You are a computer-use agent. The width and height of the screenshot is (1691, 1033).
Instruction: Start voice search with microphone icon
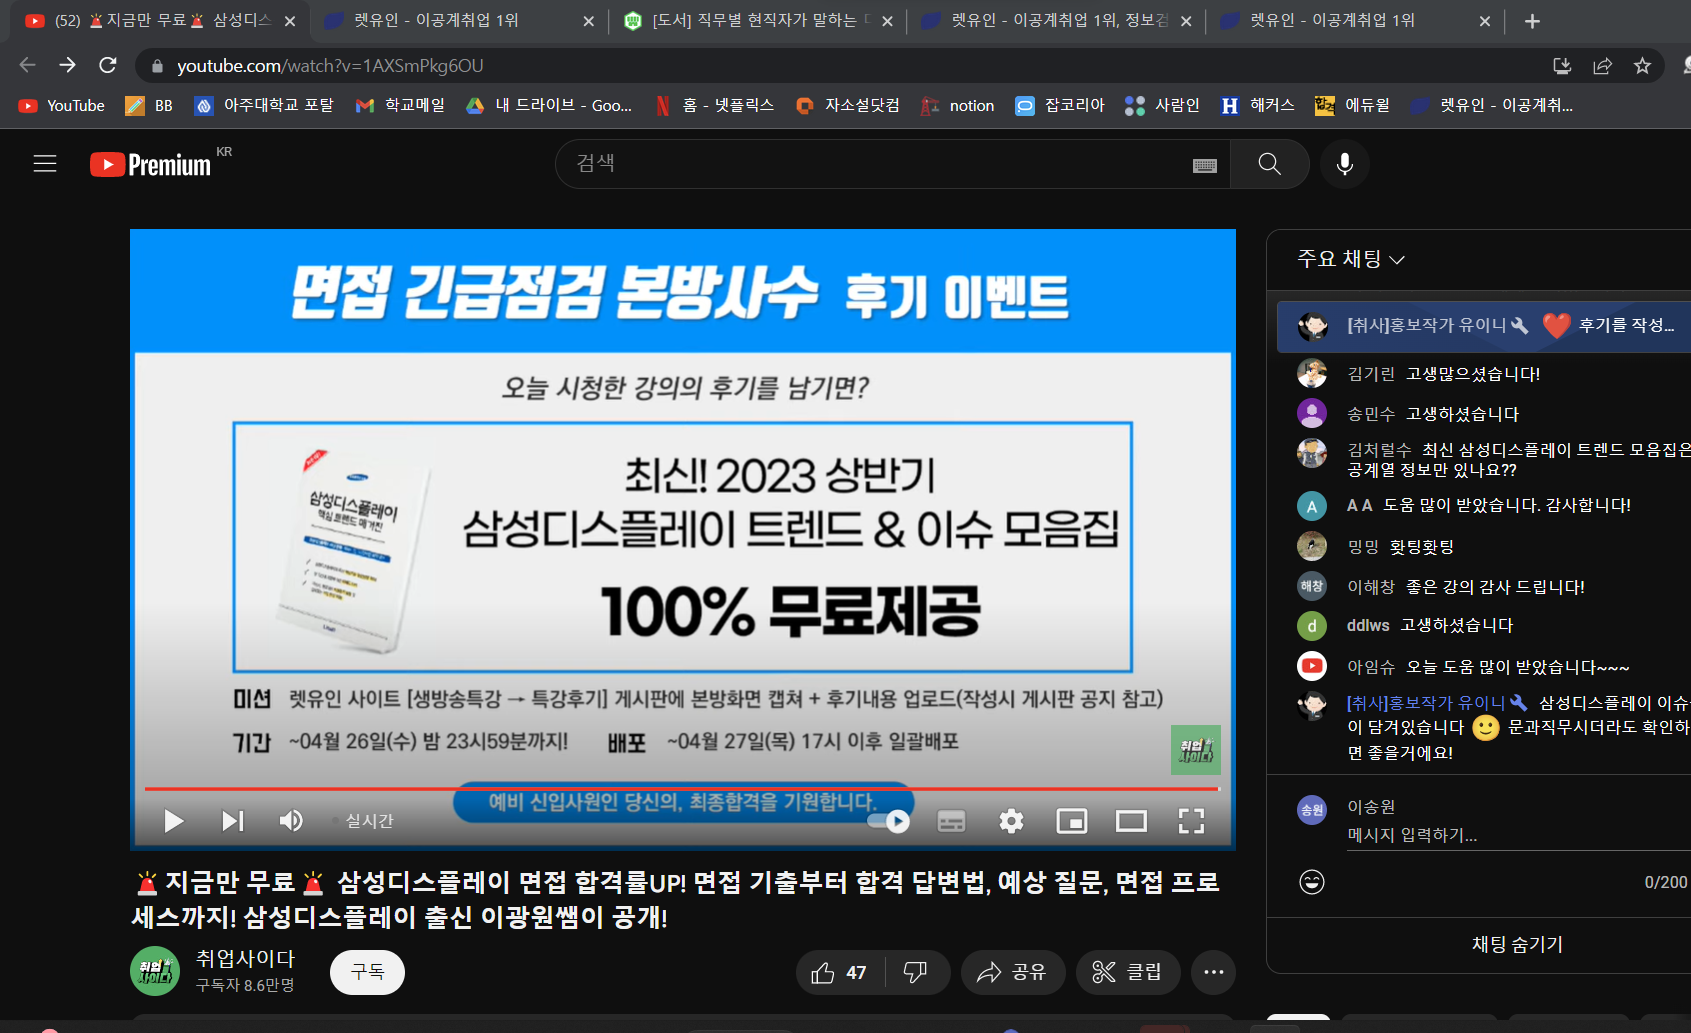click(1345, 164)
